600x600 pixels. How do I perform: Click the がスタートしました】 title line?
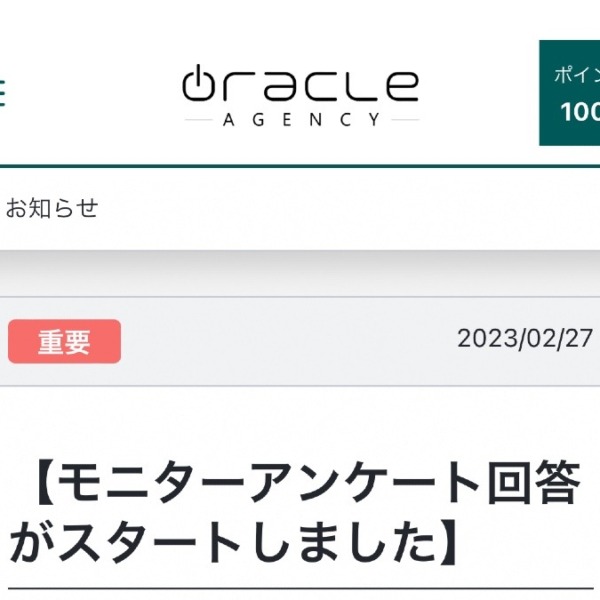[x=234, y=543]
